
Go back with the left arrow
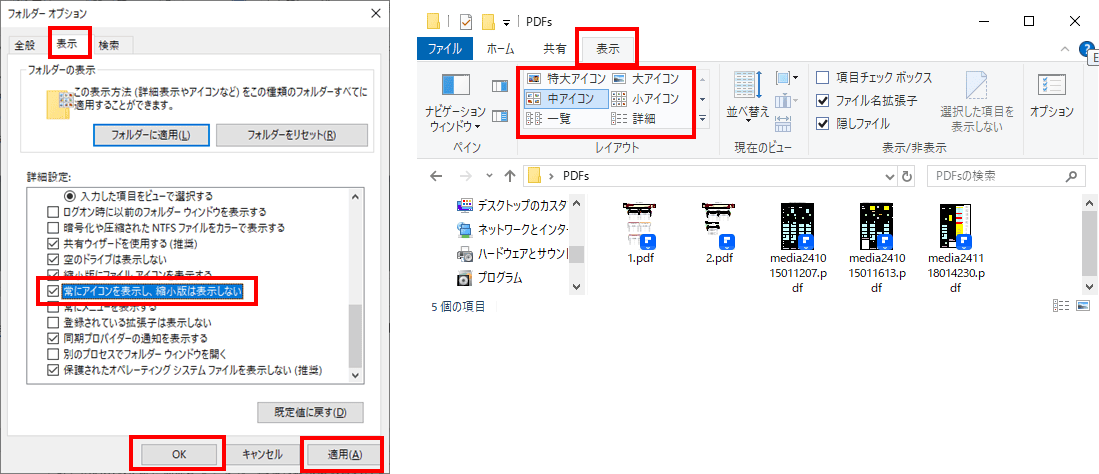436,175
